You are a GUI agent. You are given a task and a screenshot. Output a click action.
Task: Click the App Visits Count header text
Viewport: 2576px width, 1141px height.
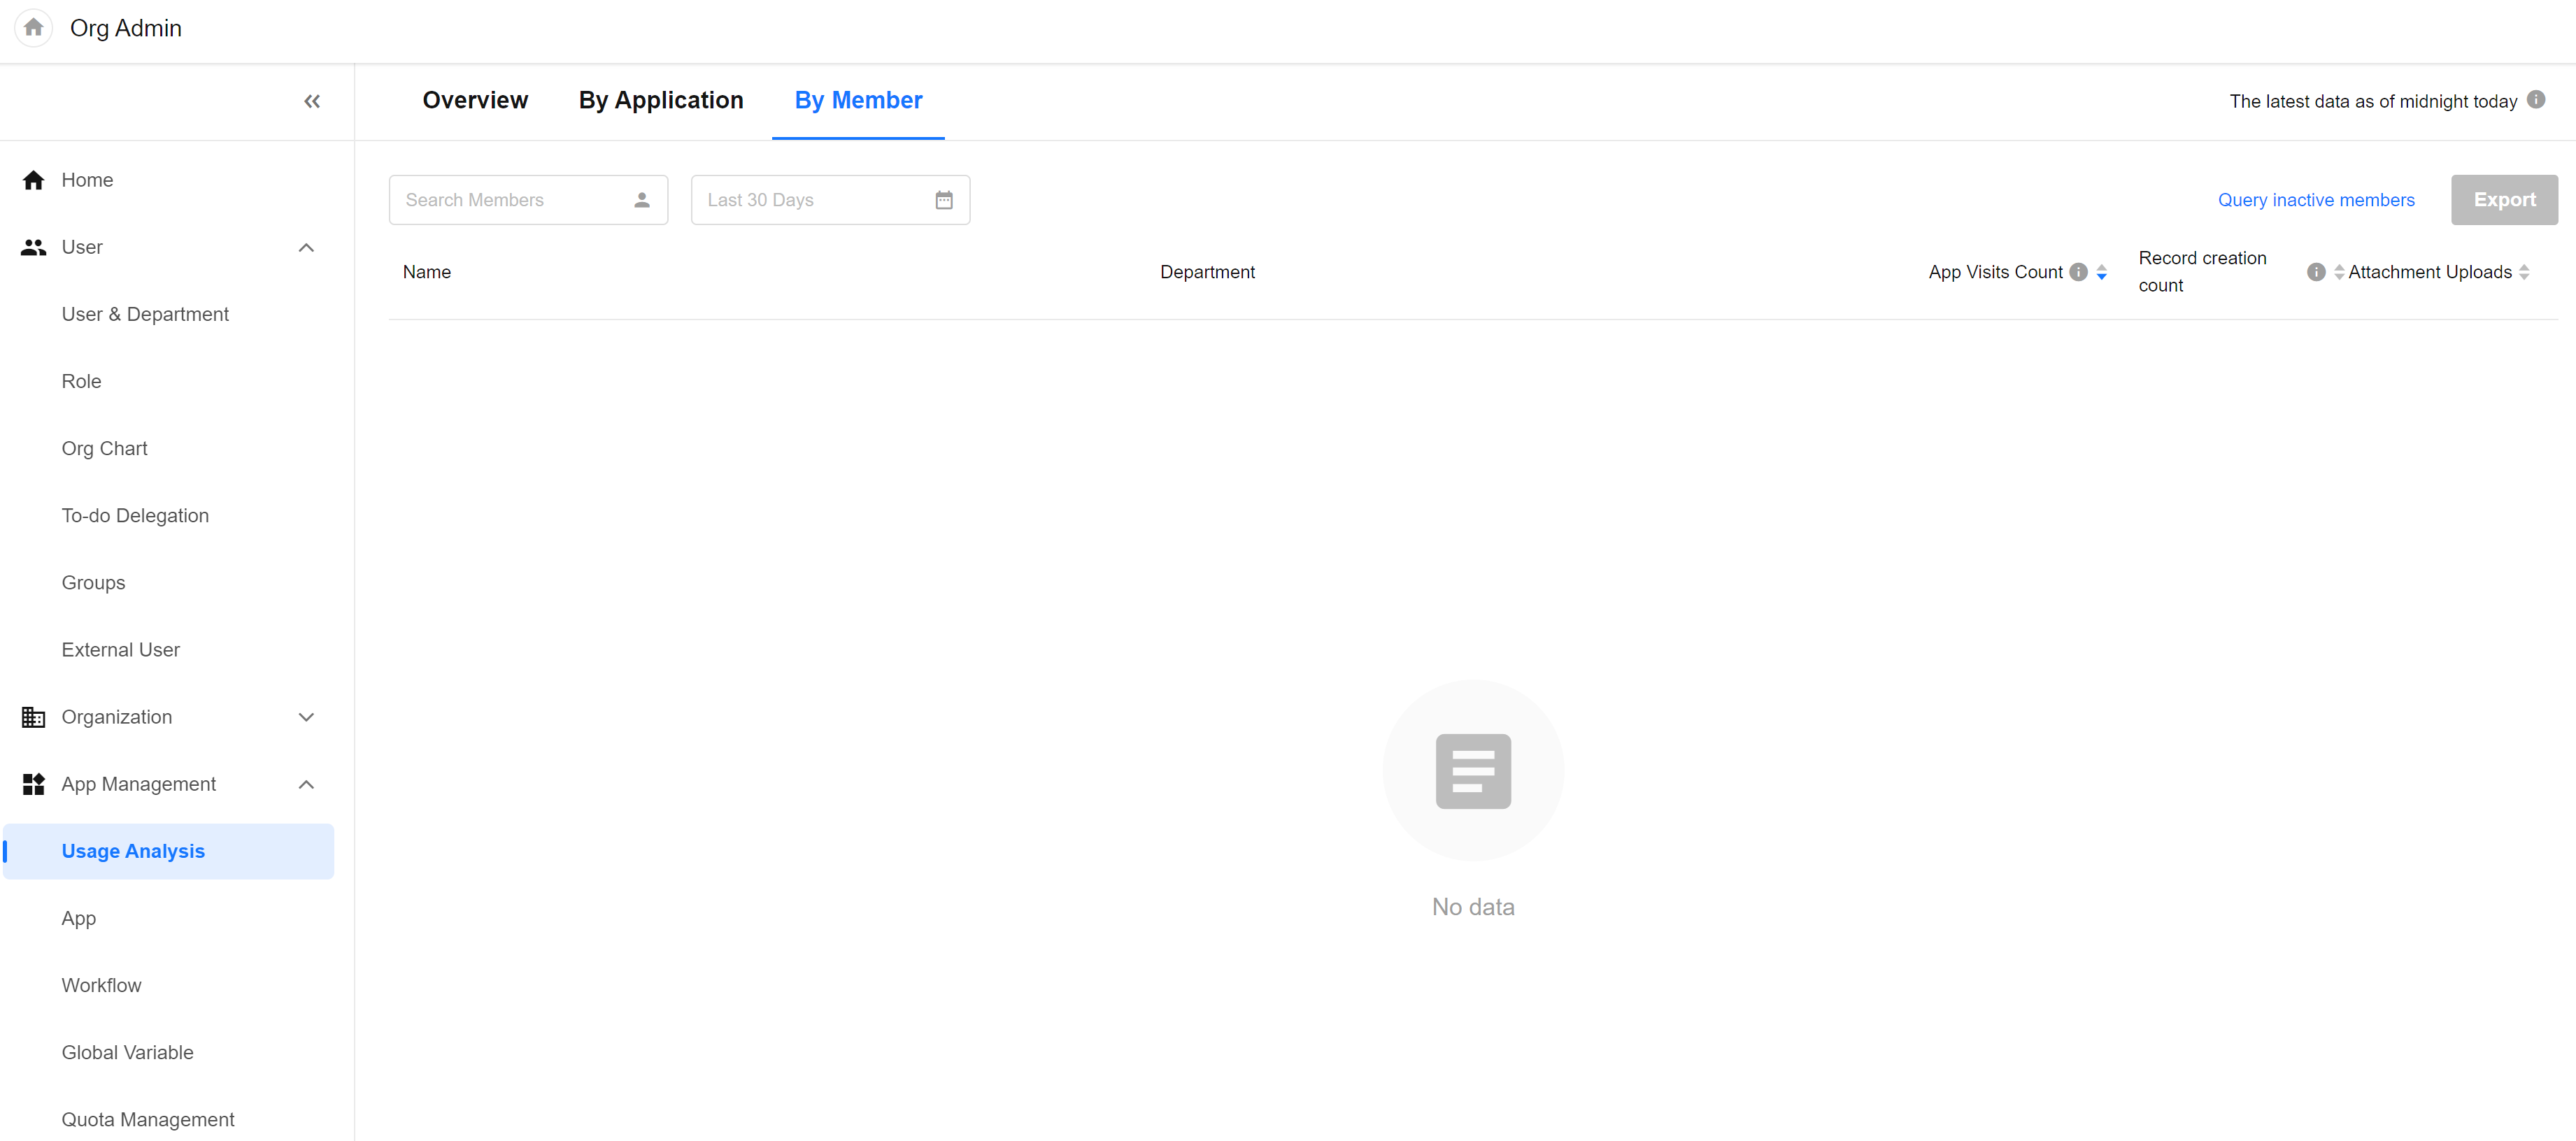[x=1995, y=272]
